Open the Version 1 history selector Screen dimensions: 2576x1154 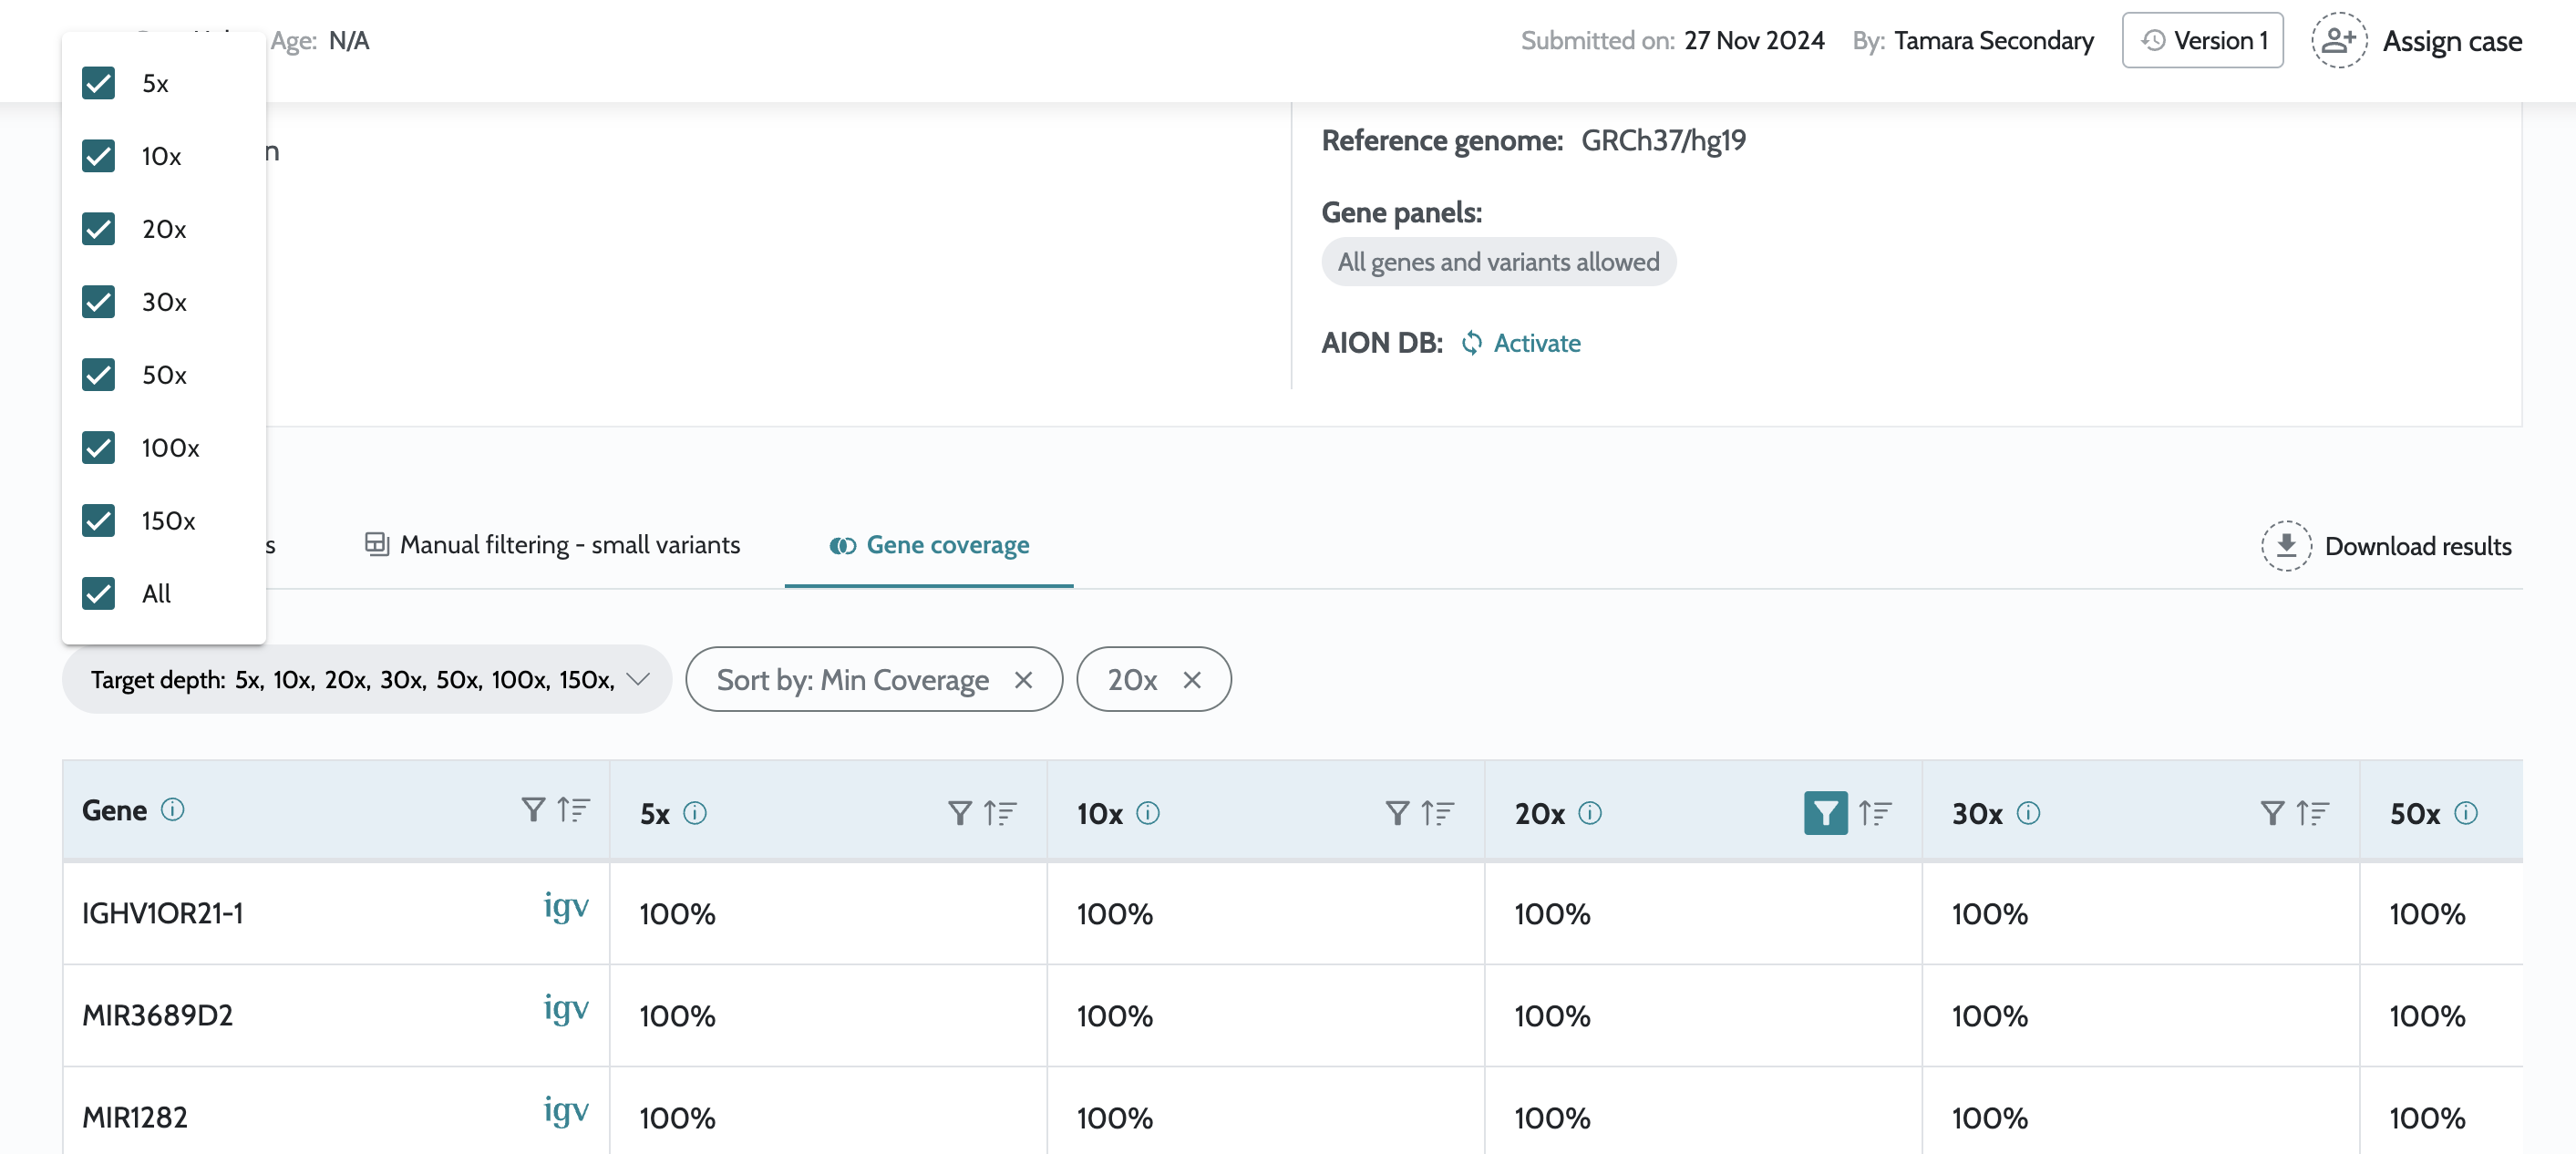pyautogui.click(x=2202, y=41)
